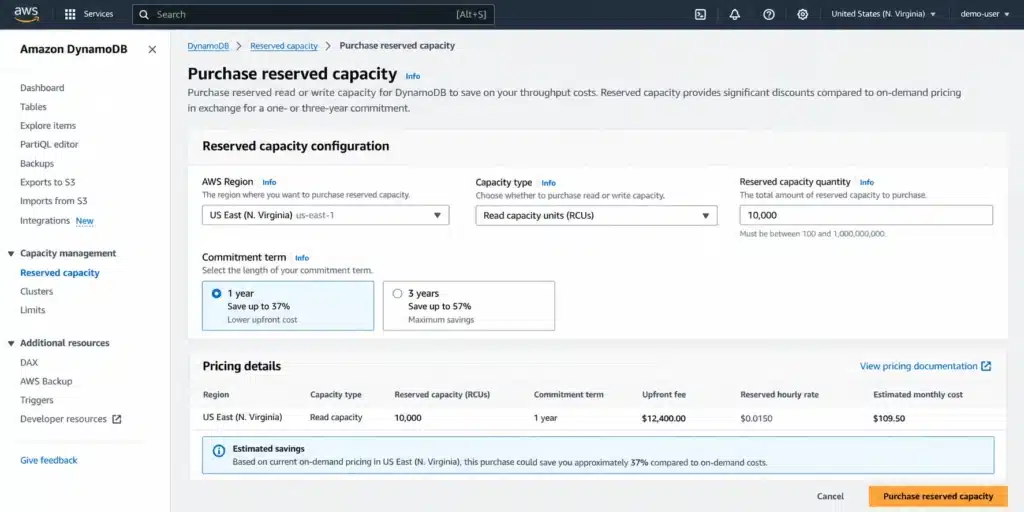Open Imports from S3 in the sidebar
This screenshot has height=512, width=1024.
[x=54, y=201]
